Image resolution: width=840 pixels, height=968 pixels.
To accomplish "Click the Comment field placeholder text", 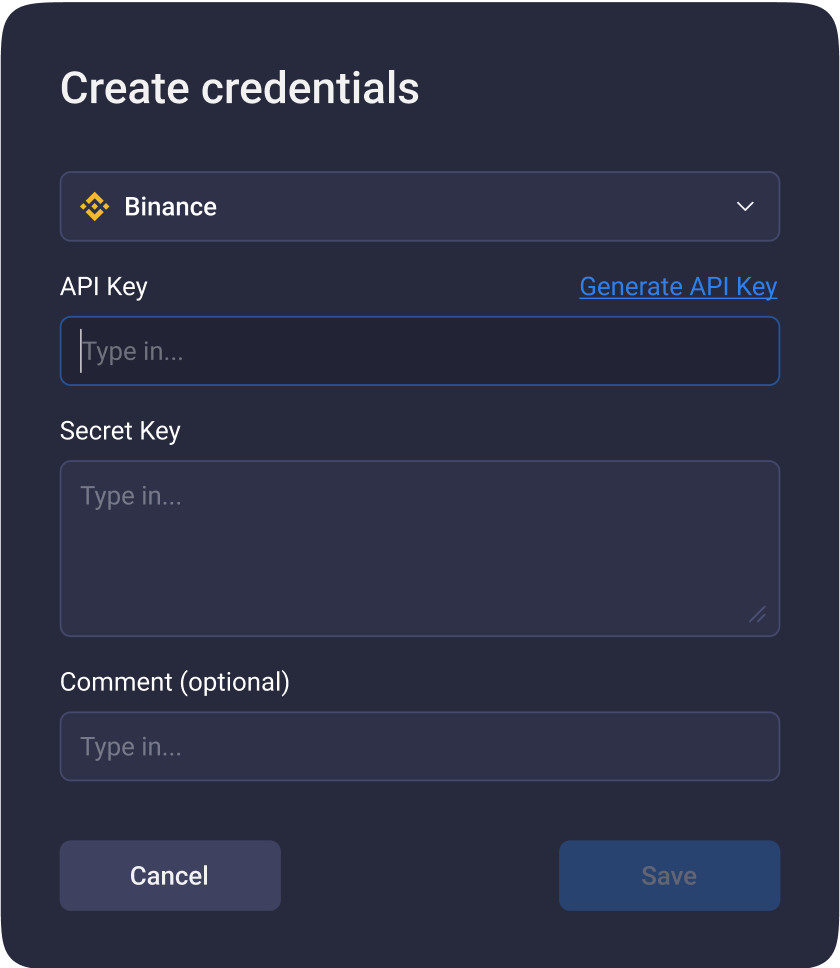I will 131,747.
